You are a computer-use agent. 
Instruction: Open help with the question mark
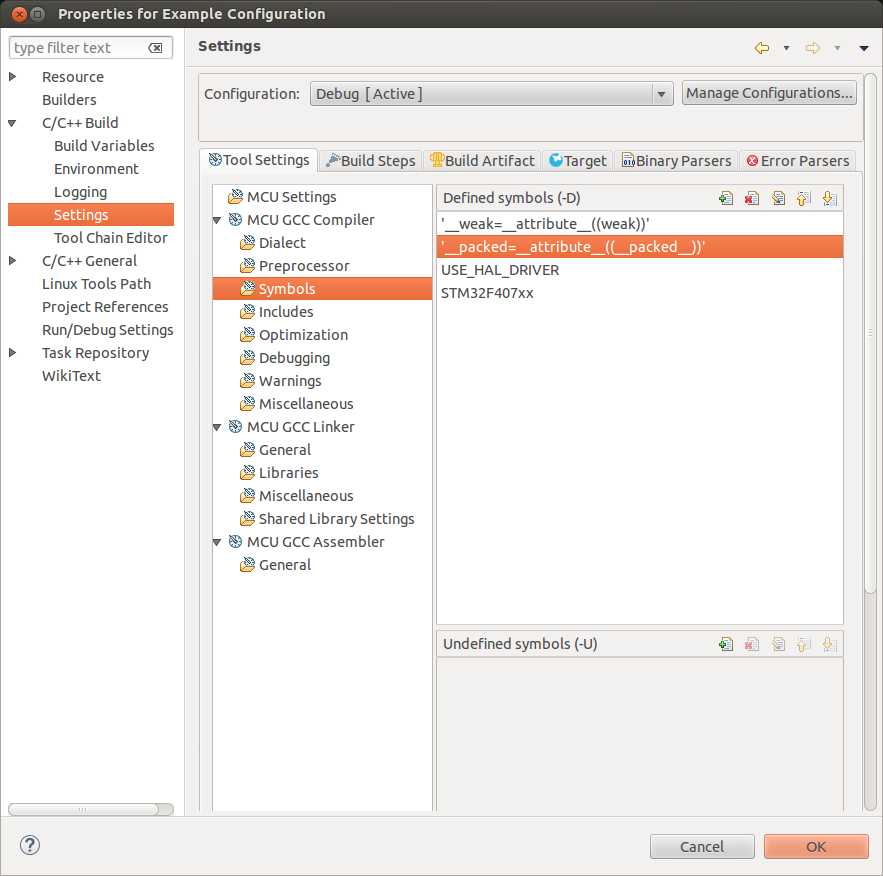[x=29, y=845]
